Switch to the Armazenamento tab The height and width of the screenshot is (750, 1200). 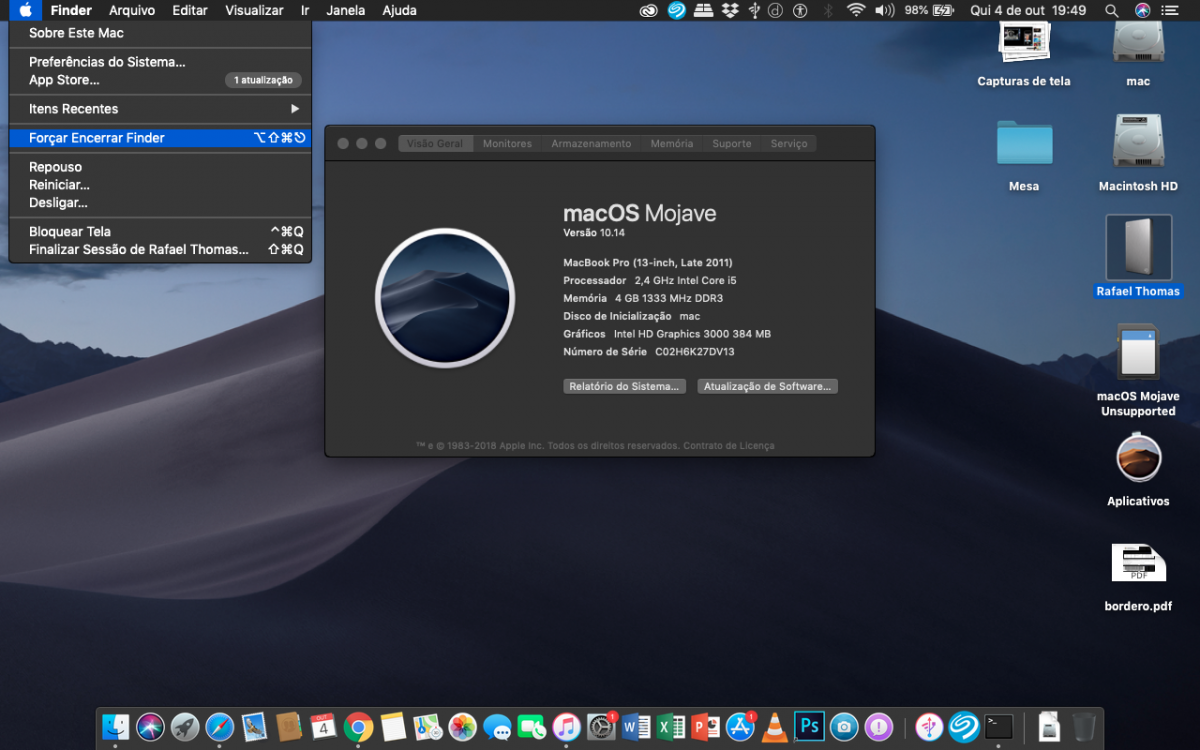[x=591, y=144]
